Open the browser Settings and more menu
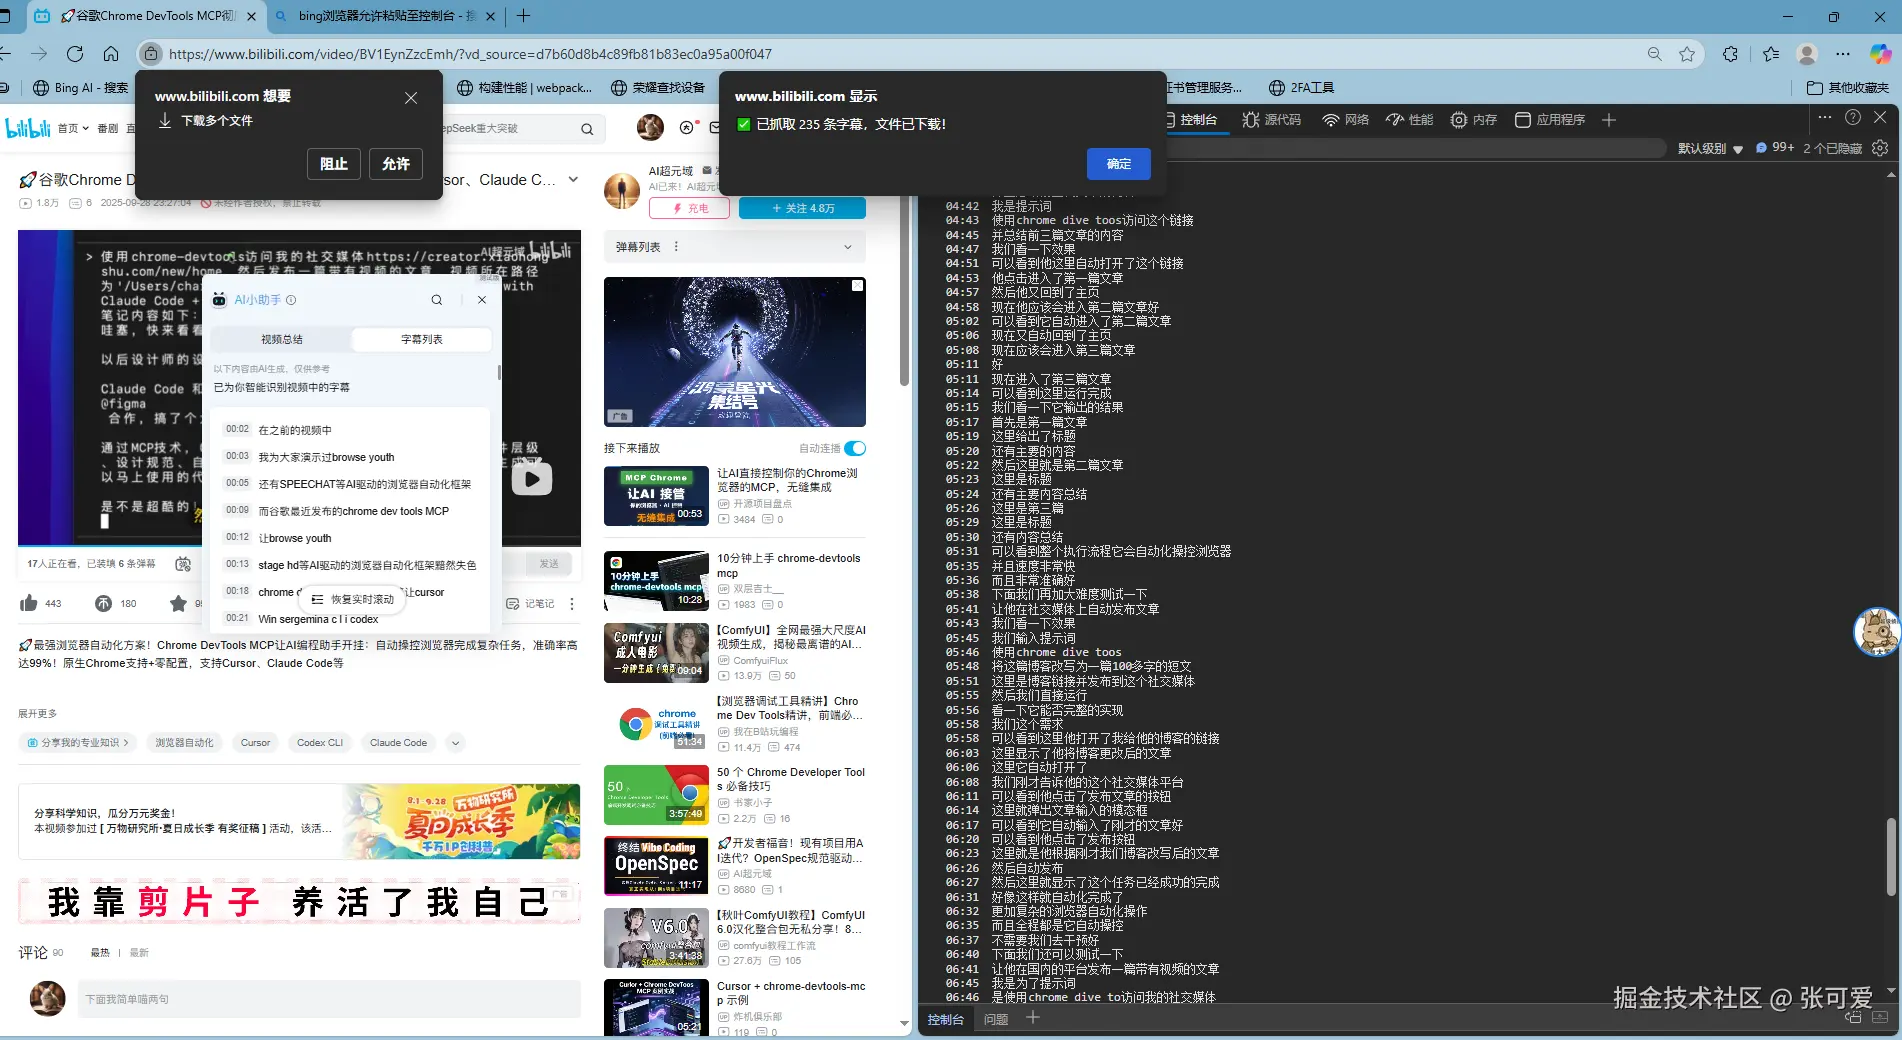 (x=1843, y=54)
